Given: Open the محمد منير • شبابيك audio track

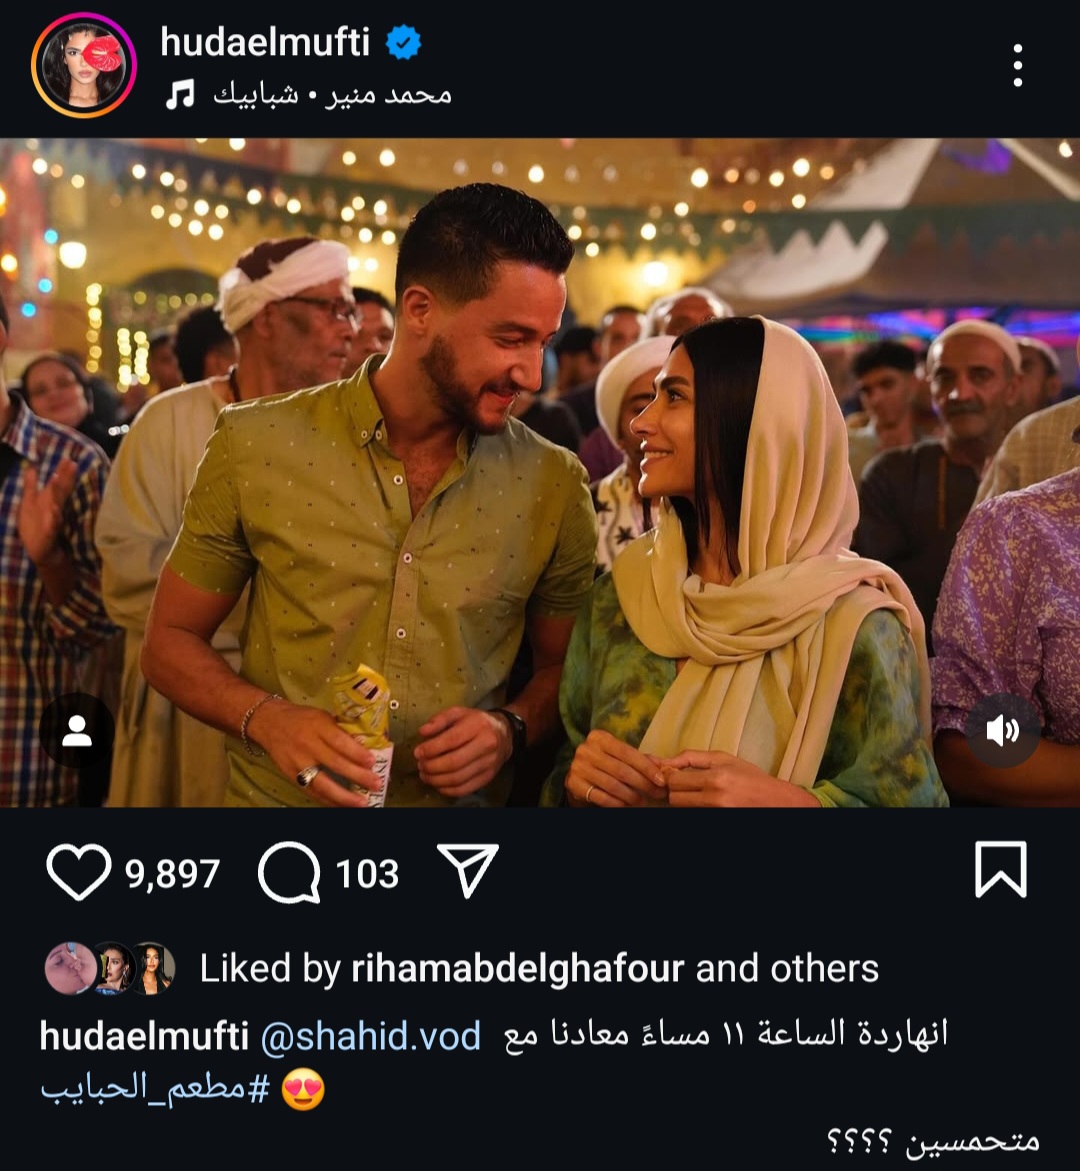Looking at the screenshot, I should pos(332,95).
